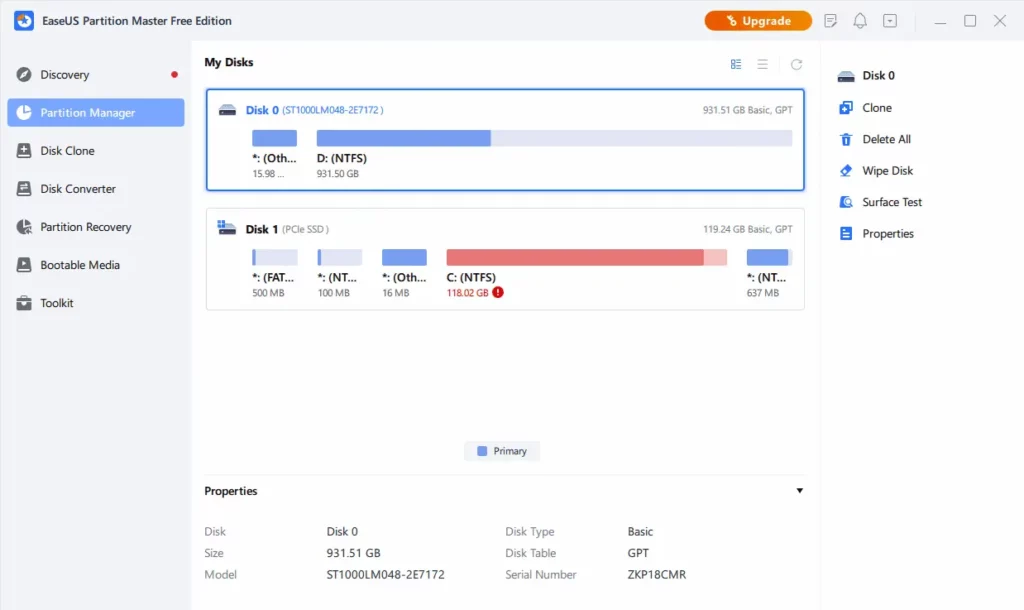This screenshot has height=610, width=1024.
Task: Open the Toolkit section
Action: click(55, 302)
